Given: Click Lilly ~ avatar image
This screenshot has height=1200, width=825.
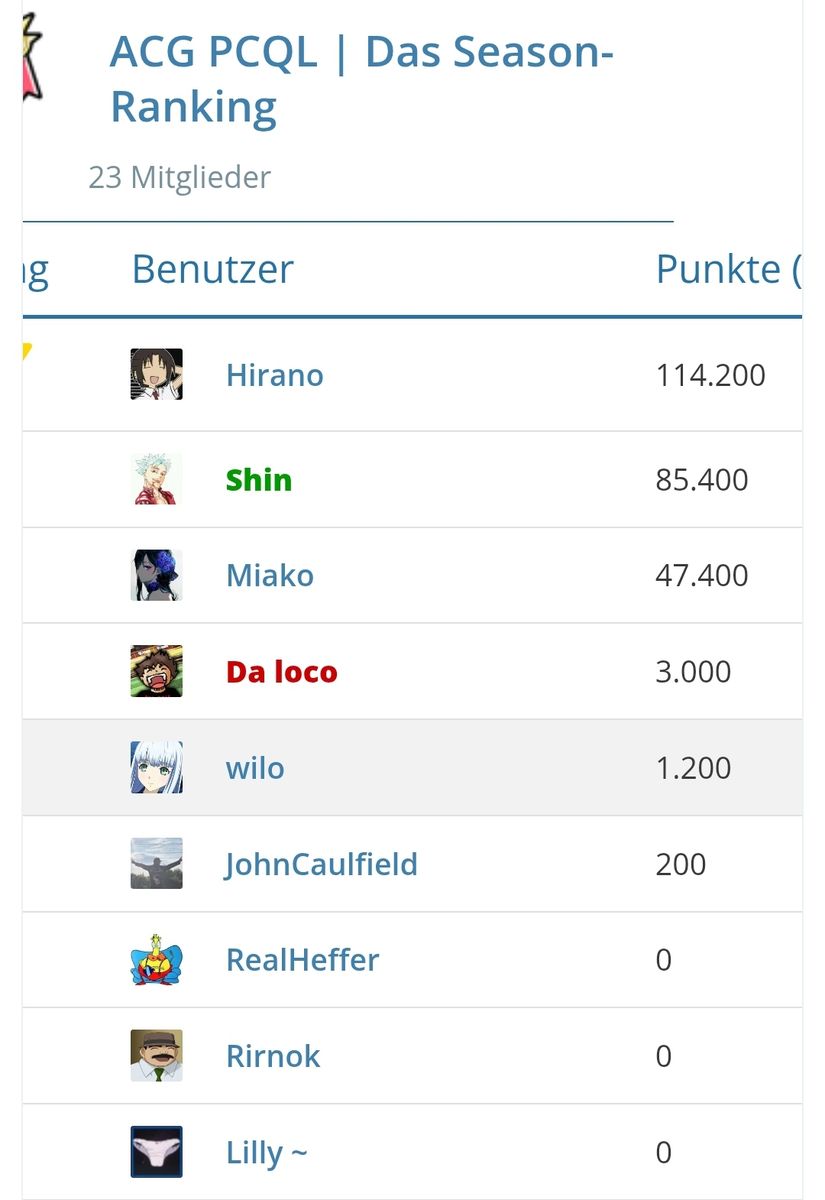Looking at the screenshot, I should 156,1152.
